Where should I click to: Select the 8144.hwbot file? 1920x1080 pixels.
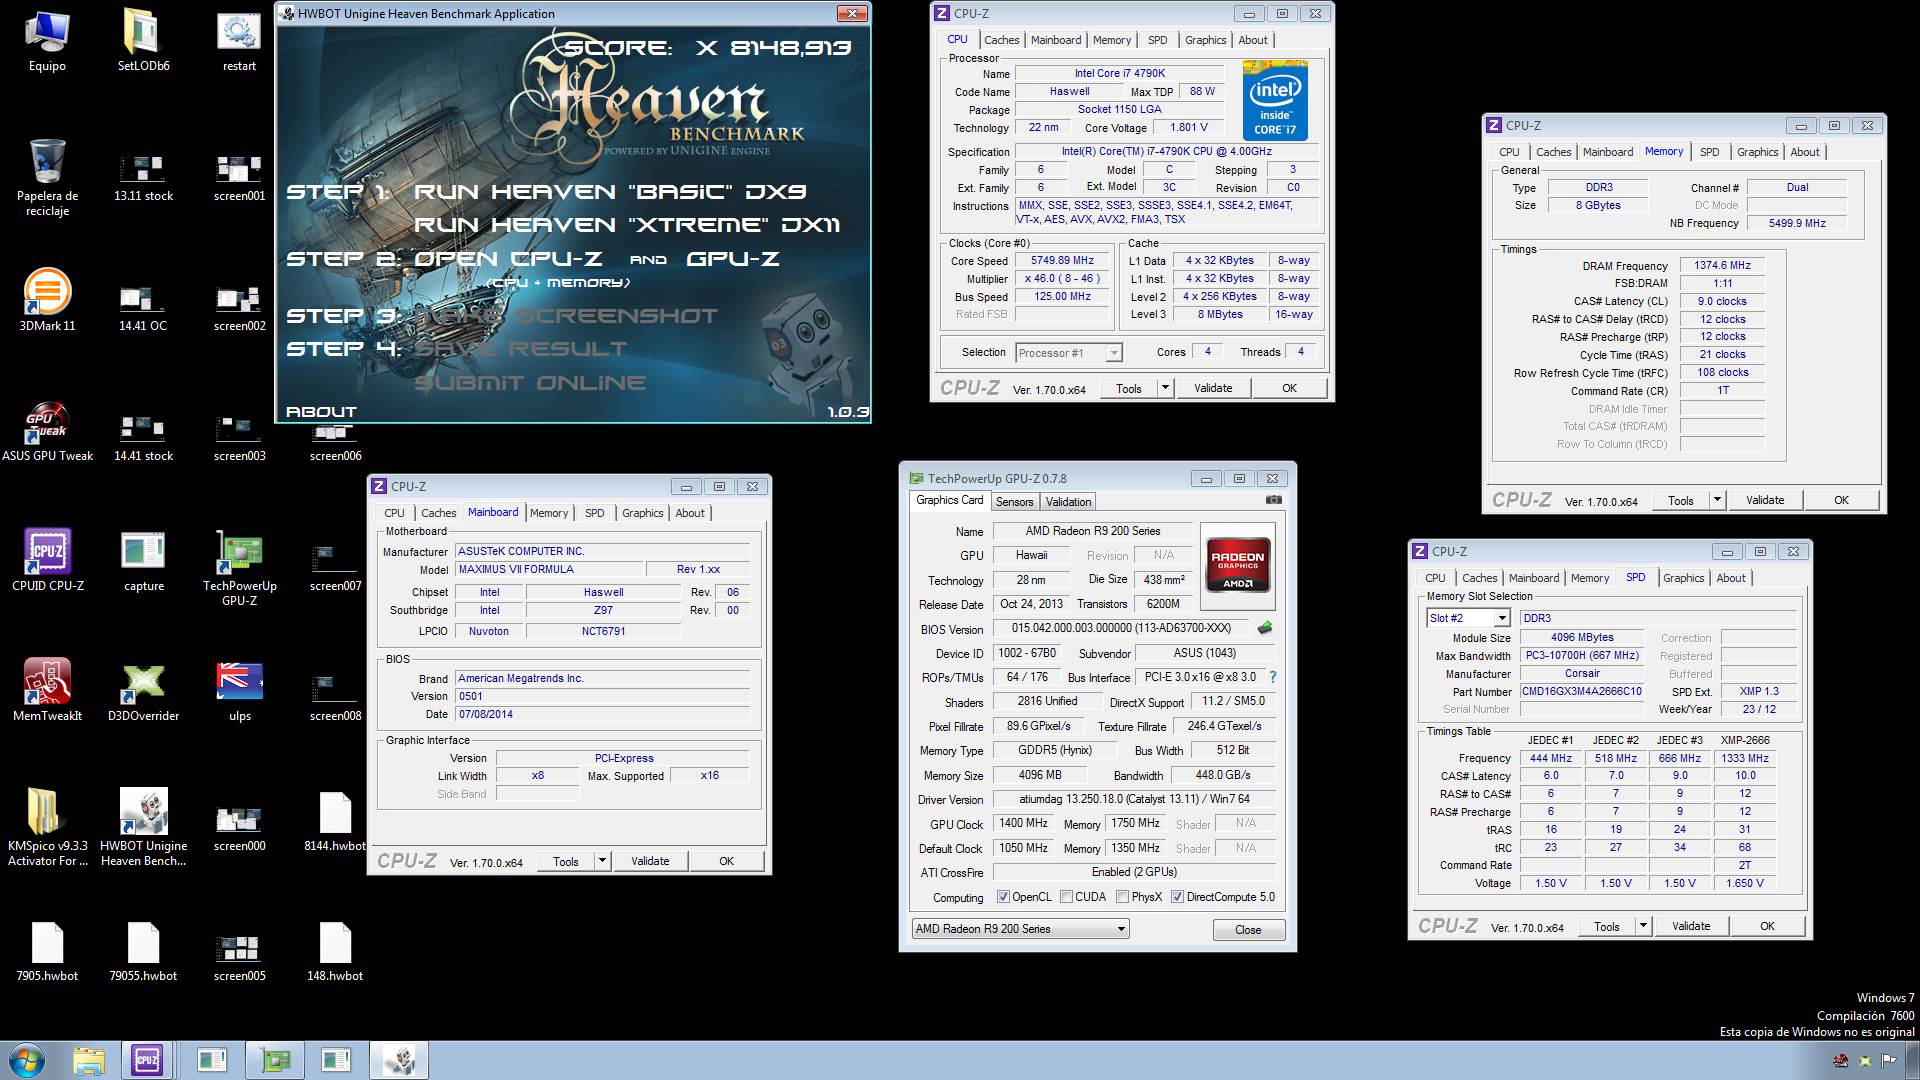pos(335,820)
